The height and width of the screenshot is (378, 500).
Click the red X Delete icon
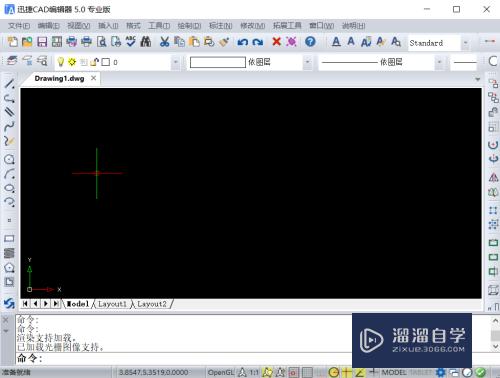[276, 42]
